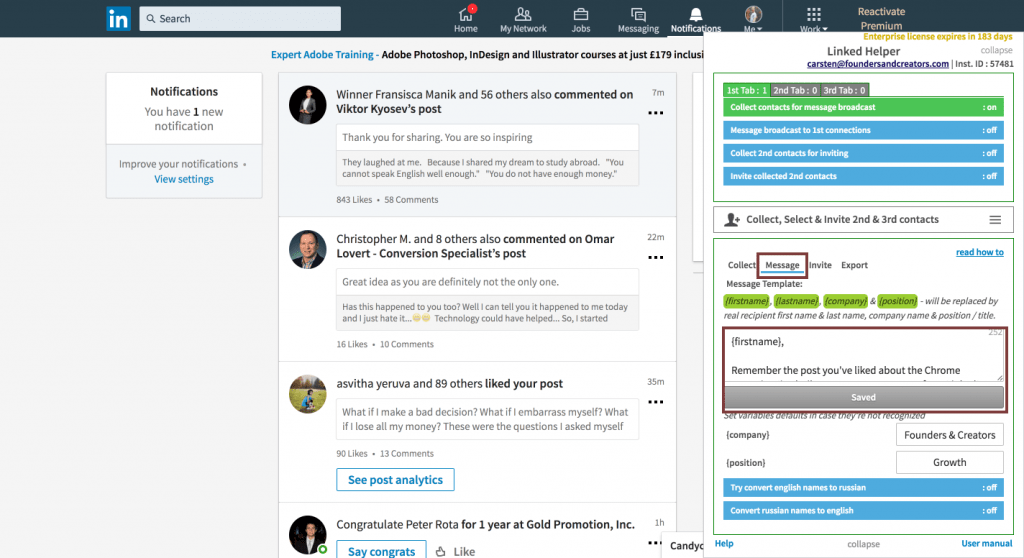Toggle Collect 2nd contacts for inviting

click(863, 153)
